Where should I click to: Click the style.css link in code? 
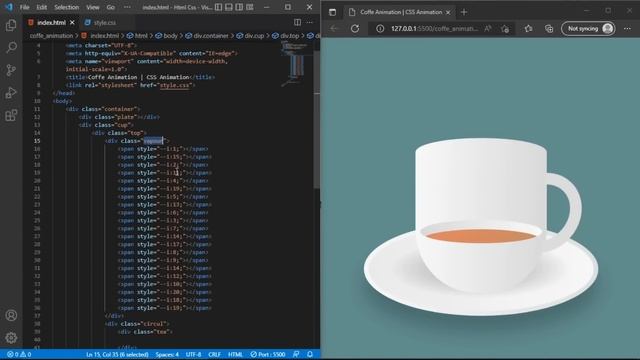click(x=175, y=85)
